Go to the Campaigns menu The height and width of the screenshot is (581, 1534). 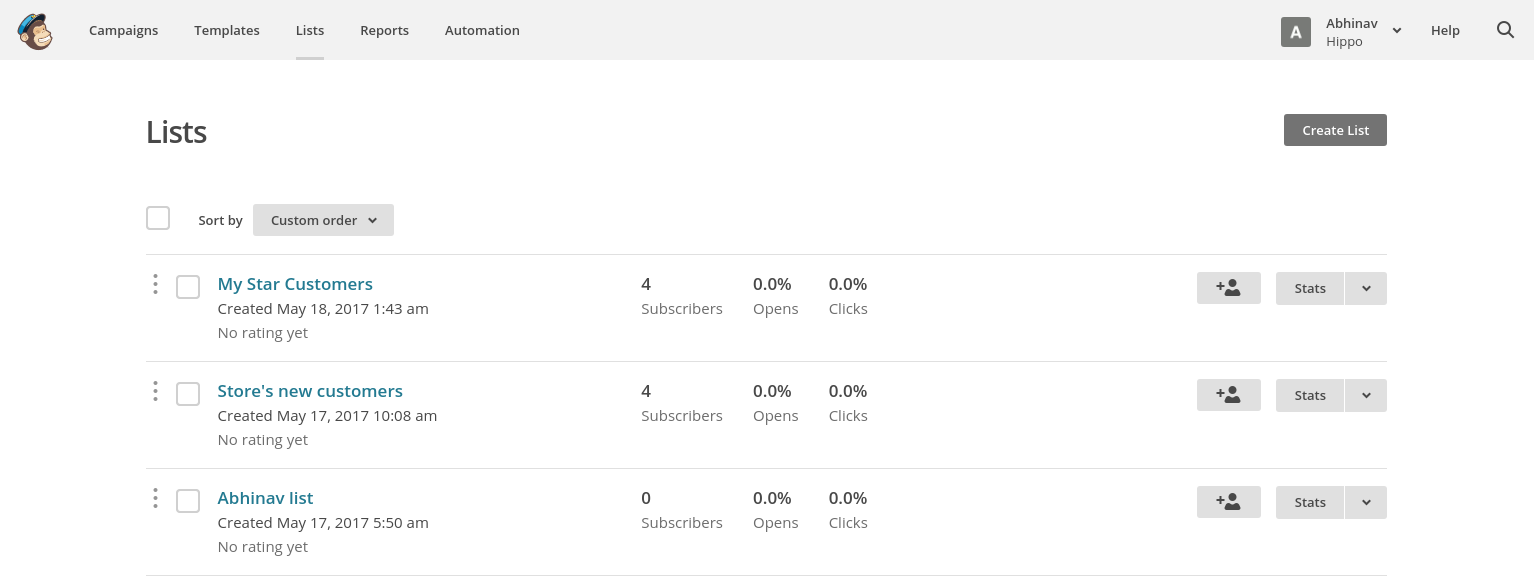tap(123, 30)
